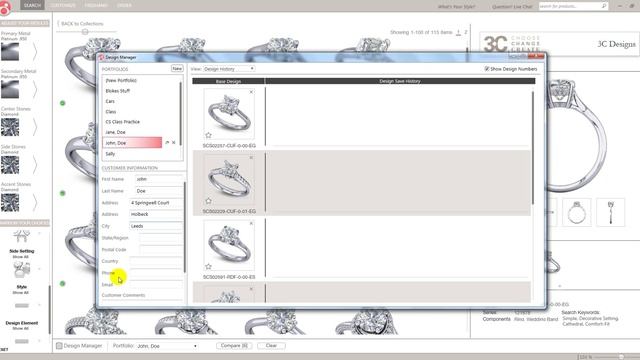Select the Primary Metal platinum swatch
The height and width of the screenshot is (360, 640).
pyautogui.click(x=10, y=51)
